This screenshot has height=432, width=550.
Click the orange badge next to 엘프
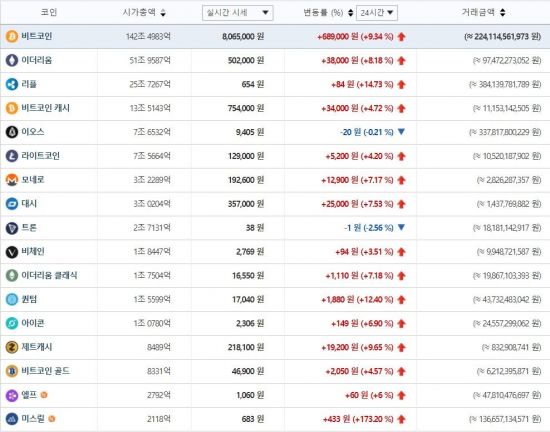44,395
